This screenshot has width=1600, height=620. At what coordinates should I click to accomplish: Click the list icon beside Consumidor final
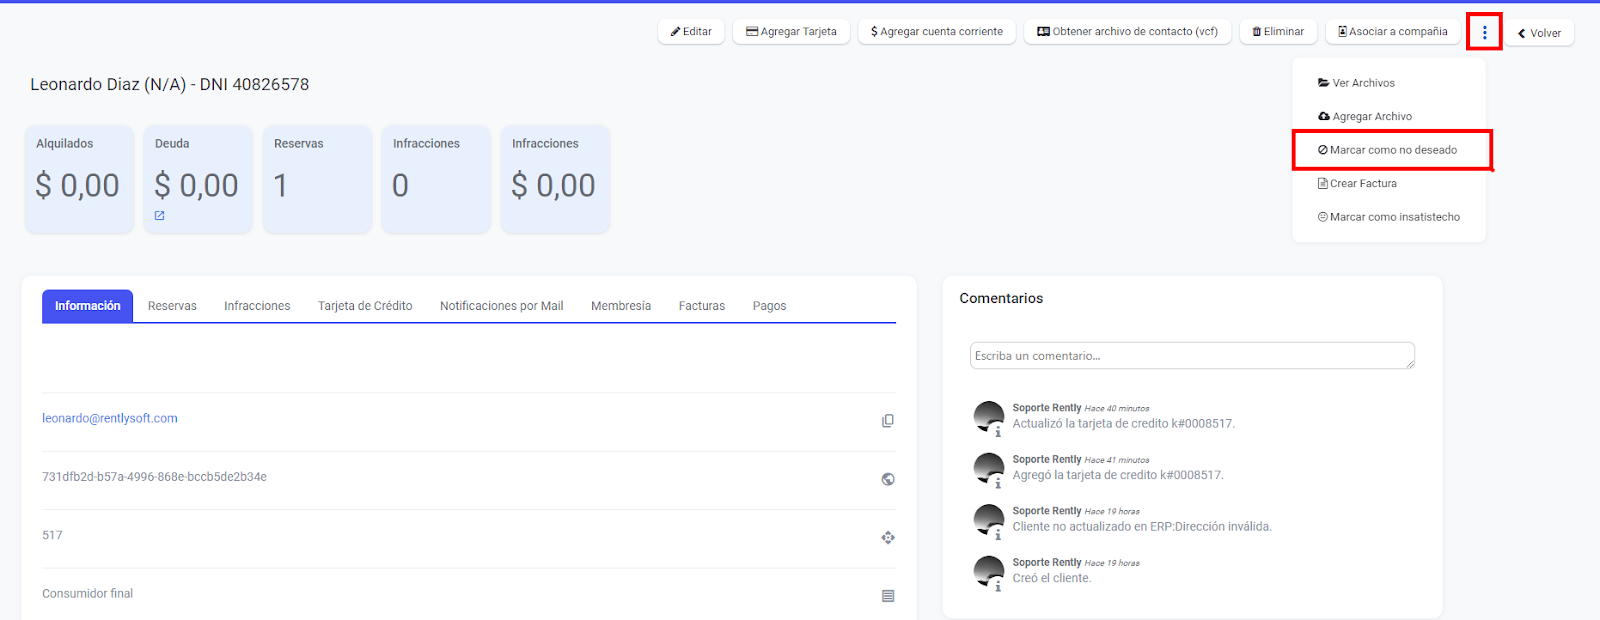coord(887,596)
